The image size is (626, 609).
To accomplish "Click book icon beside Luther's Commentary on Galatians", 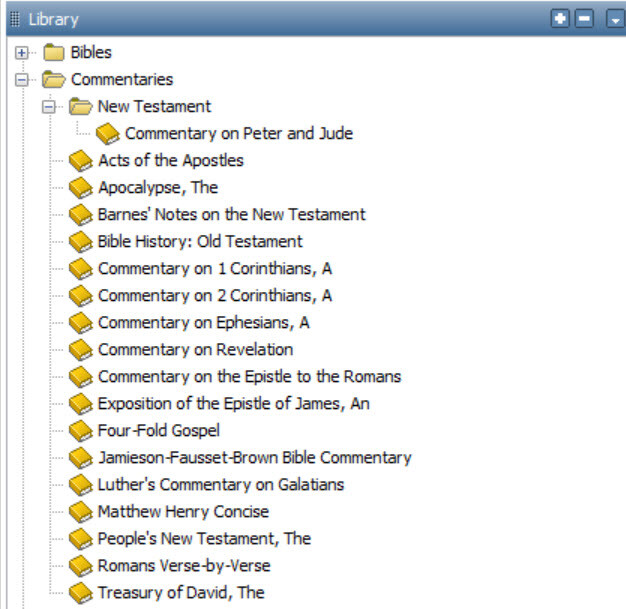I will pyautogui.click(x=81, y=485).
